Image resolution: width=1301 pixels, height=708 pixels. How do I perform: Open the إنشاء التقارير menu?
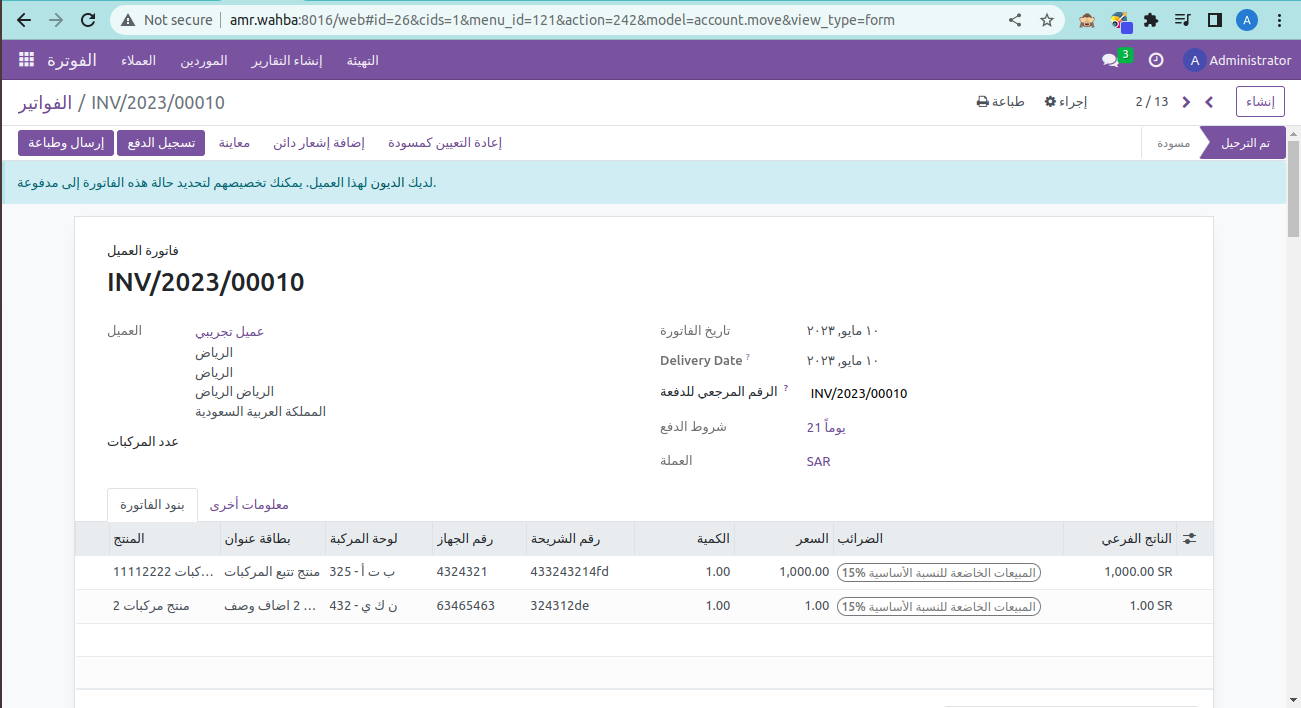(287, 60)
